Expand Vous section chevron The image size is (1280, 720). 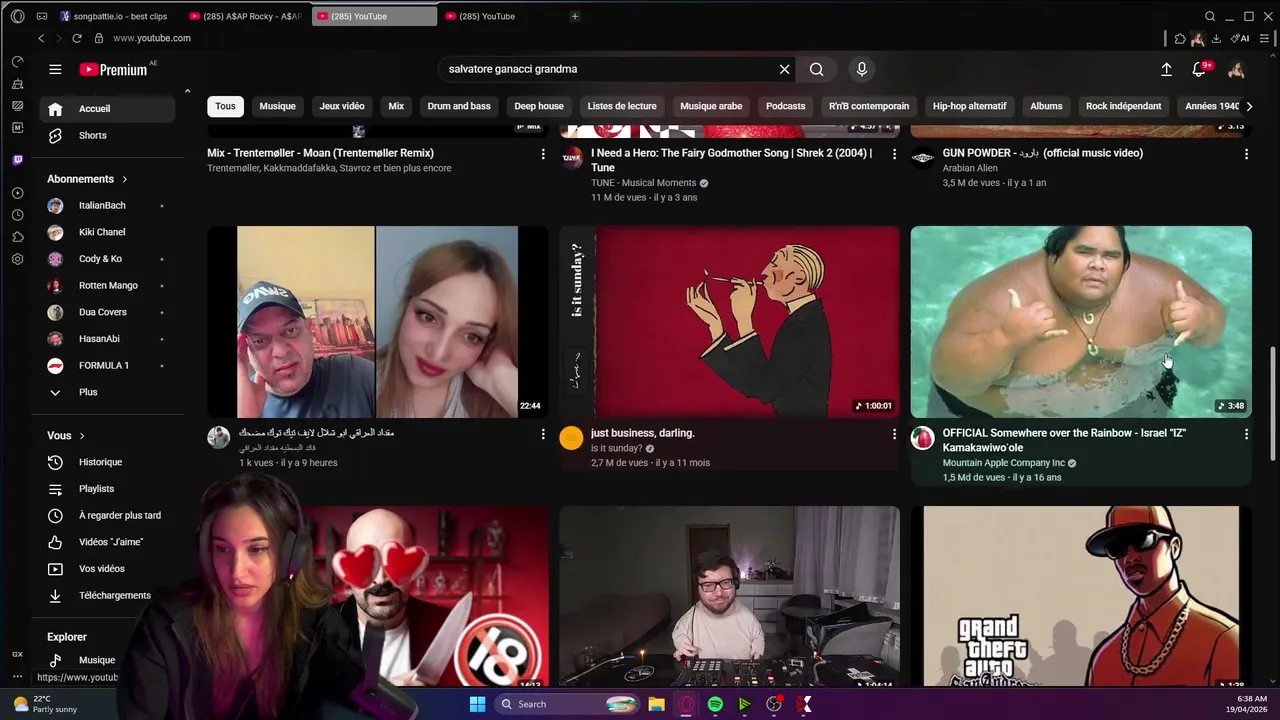pos(82,436)
